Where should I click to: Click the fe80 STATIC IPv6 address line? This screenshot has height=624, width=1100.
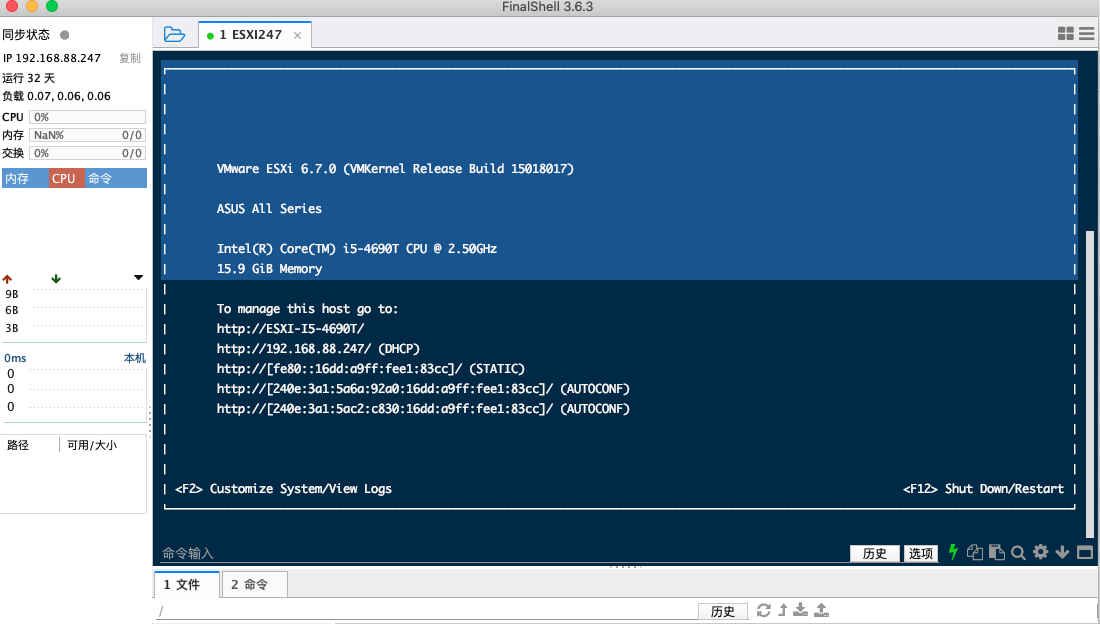click(371, 369)
